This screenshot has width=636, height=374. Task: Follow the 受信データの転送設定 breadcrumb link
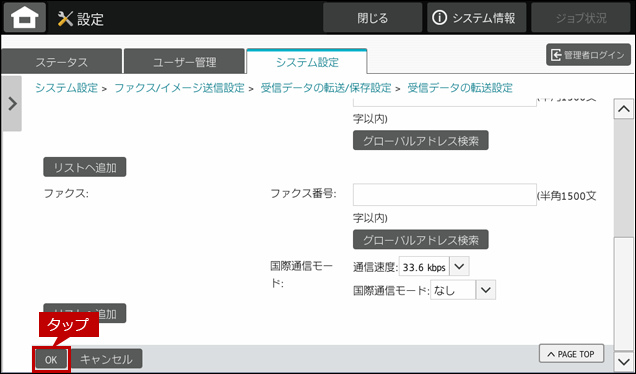460,88
